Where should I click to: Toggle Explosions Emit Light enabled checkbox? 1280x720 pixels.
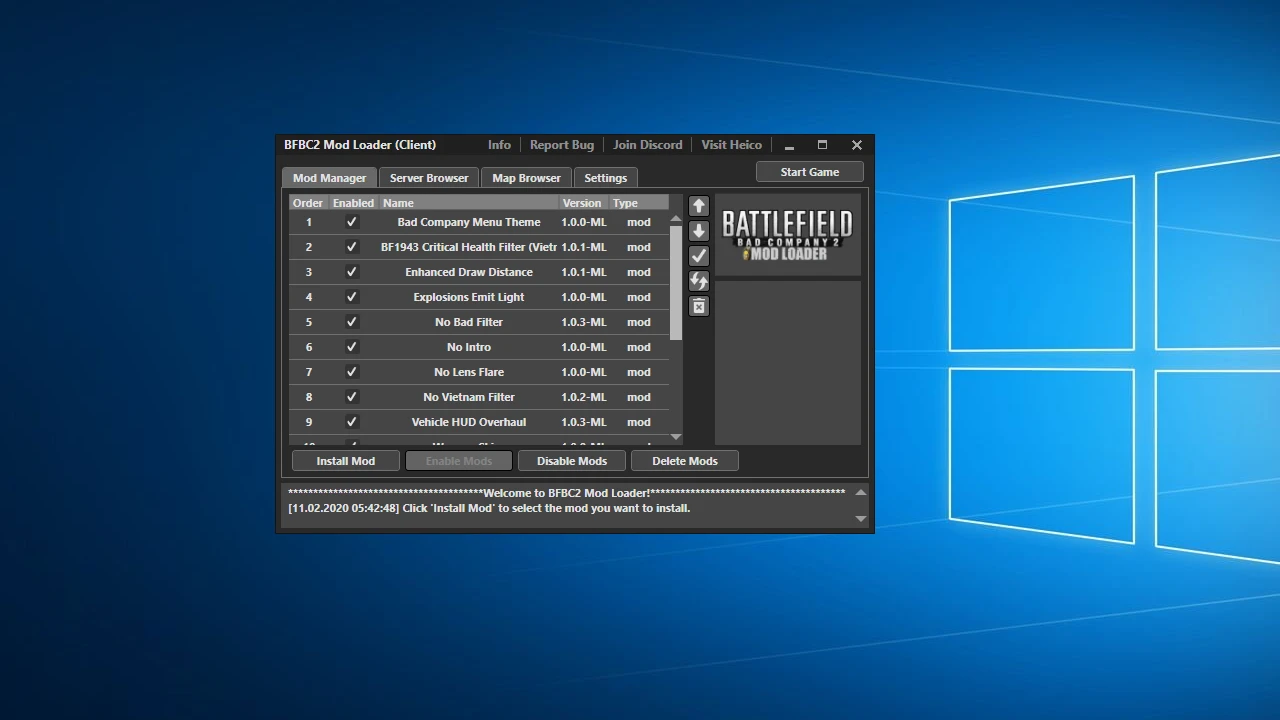coord(352,297)
